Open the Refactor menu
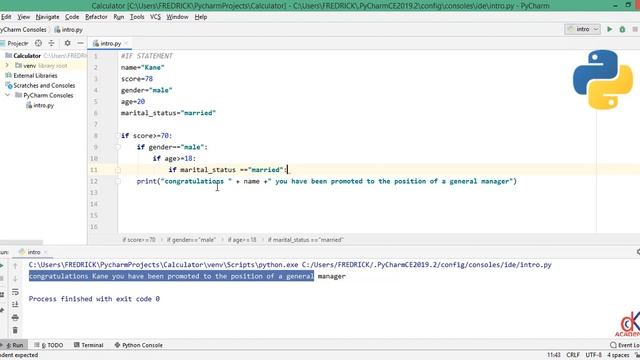640x360 pixels. (x=96, y=17)
